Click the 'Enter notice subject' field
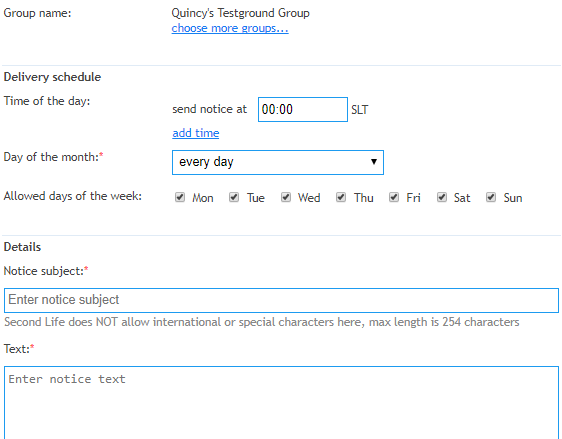The width and height of the screenshot is (562, 439). pos(281,300)
